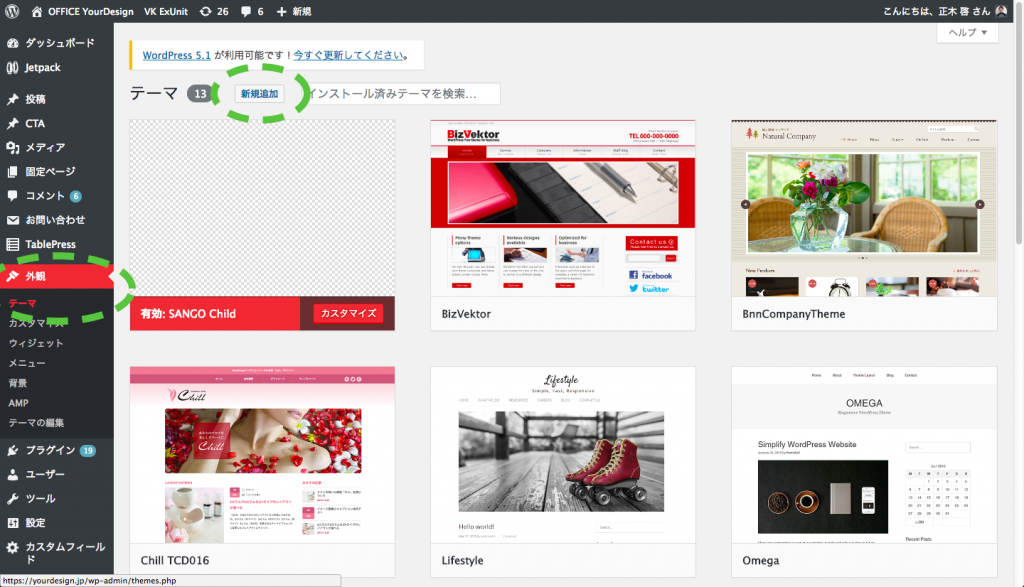The image size is (1024, 587).
Task: Open the 設定 settings icon item
Action: 13,523
